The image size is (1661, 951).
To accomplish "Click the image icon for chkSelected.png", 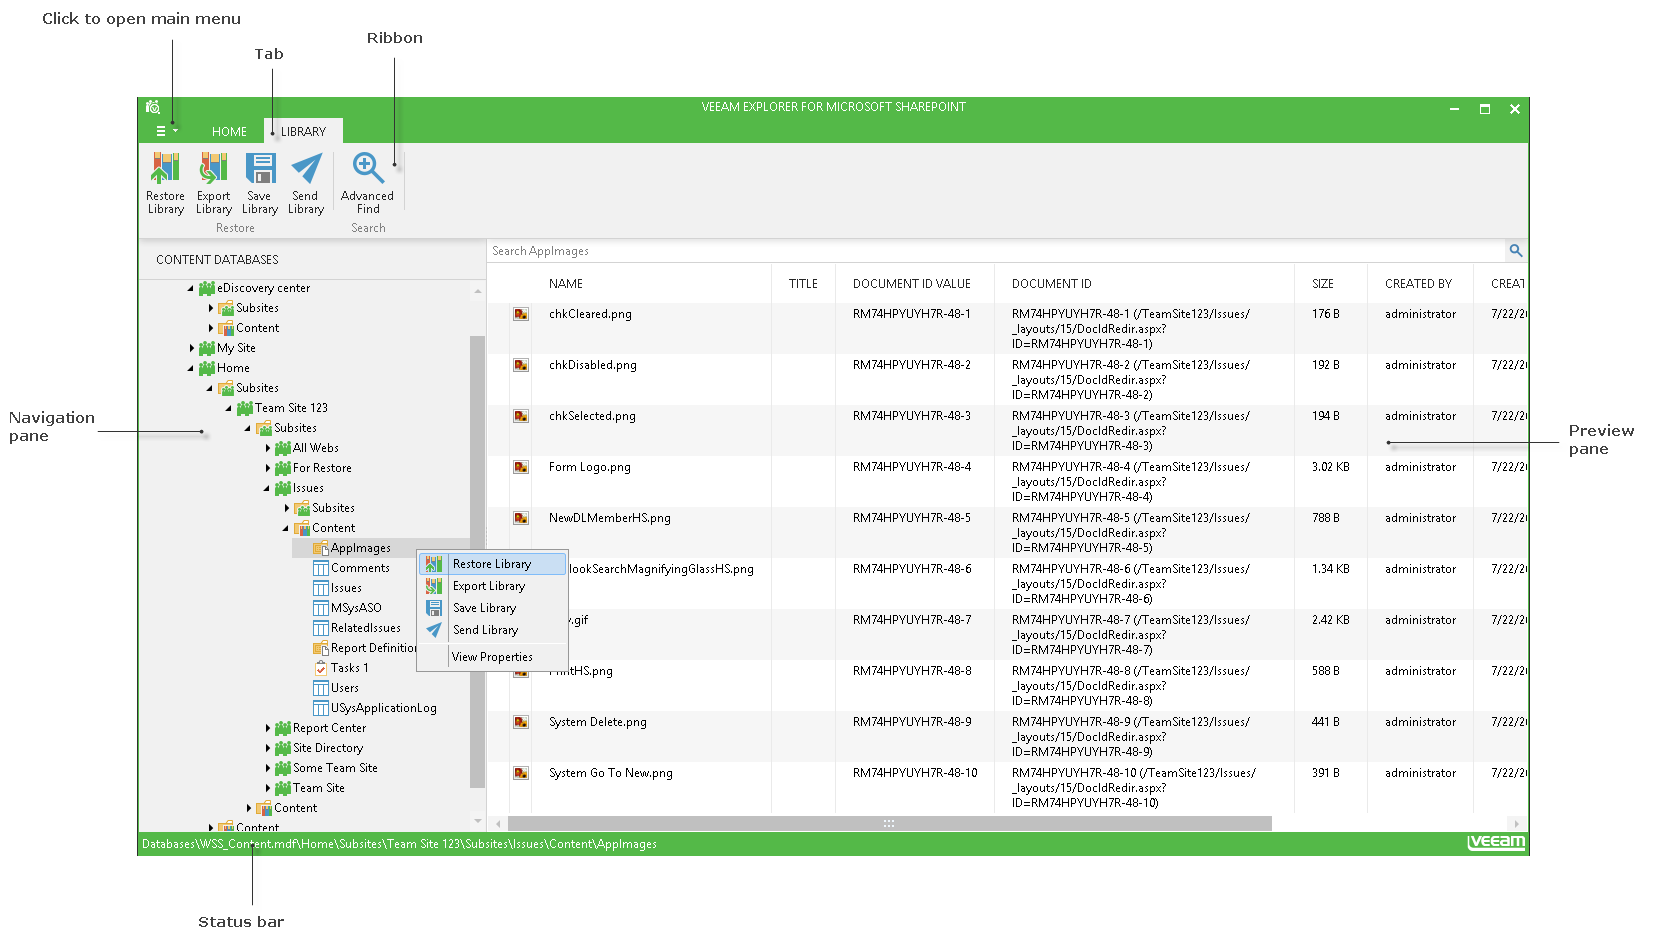I will [521, 416].
